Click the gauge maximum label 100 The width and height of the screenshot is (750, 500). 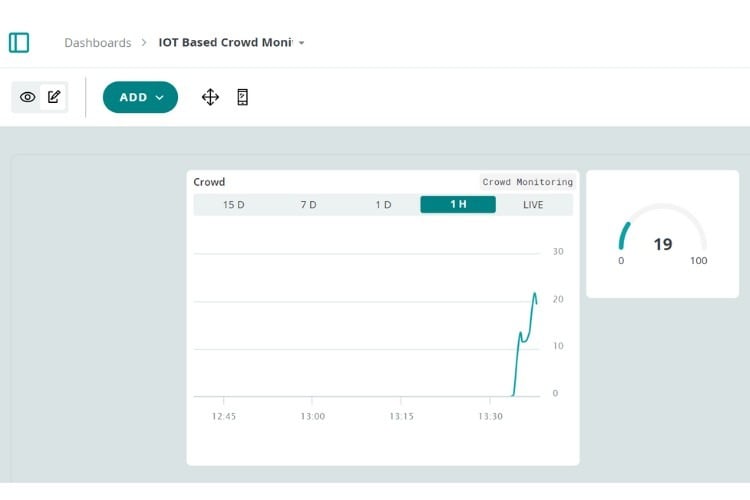coord(698,261)
